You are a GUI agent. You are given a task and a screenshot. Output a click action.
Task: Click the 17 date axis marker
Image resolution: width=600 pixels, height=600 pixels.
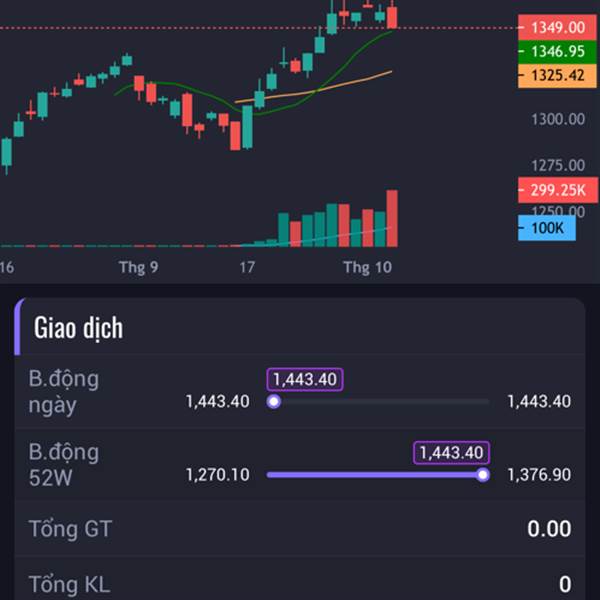tap(247, 267)
